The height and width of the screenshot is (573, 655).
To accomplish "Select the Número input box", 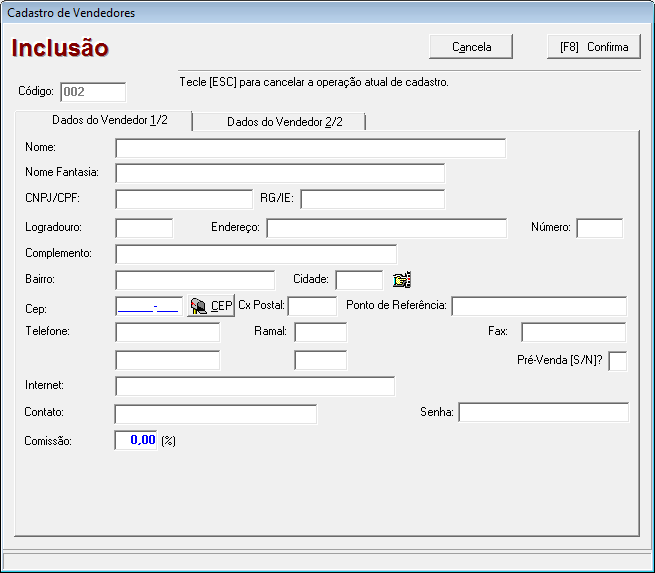I will click(x=599, y=228).
